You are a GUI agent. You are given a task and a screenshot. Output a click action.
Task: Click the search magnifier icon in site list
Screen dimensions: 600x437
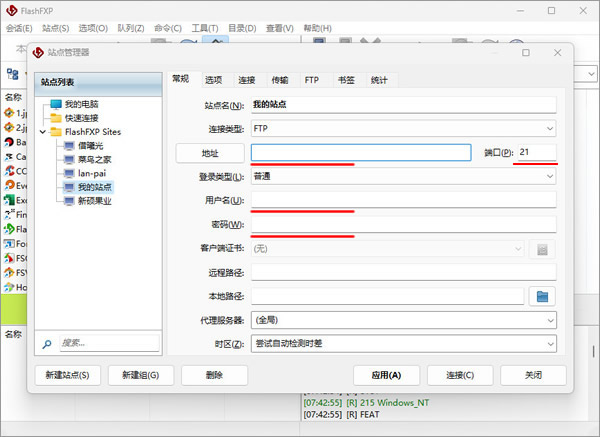tap(47, 343)
